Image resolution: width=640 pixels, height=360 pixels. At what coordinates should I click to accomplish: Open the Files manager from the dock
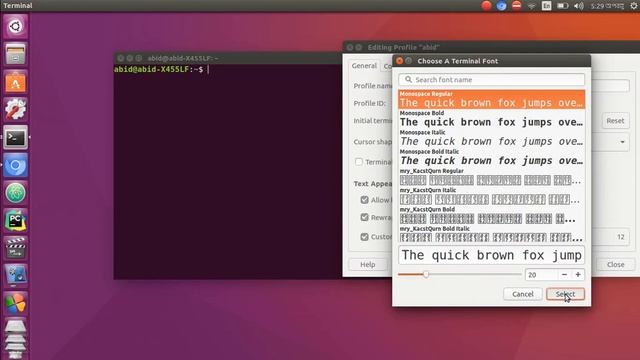[x=16, y=54]
